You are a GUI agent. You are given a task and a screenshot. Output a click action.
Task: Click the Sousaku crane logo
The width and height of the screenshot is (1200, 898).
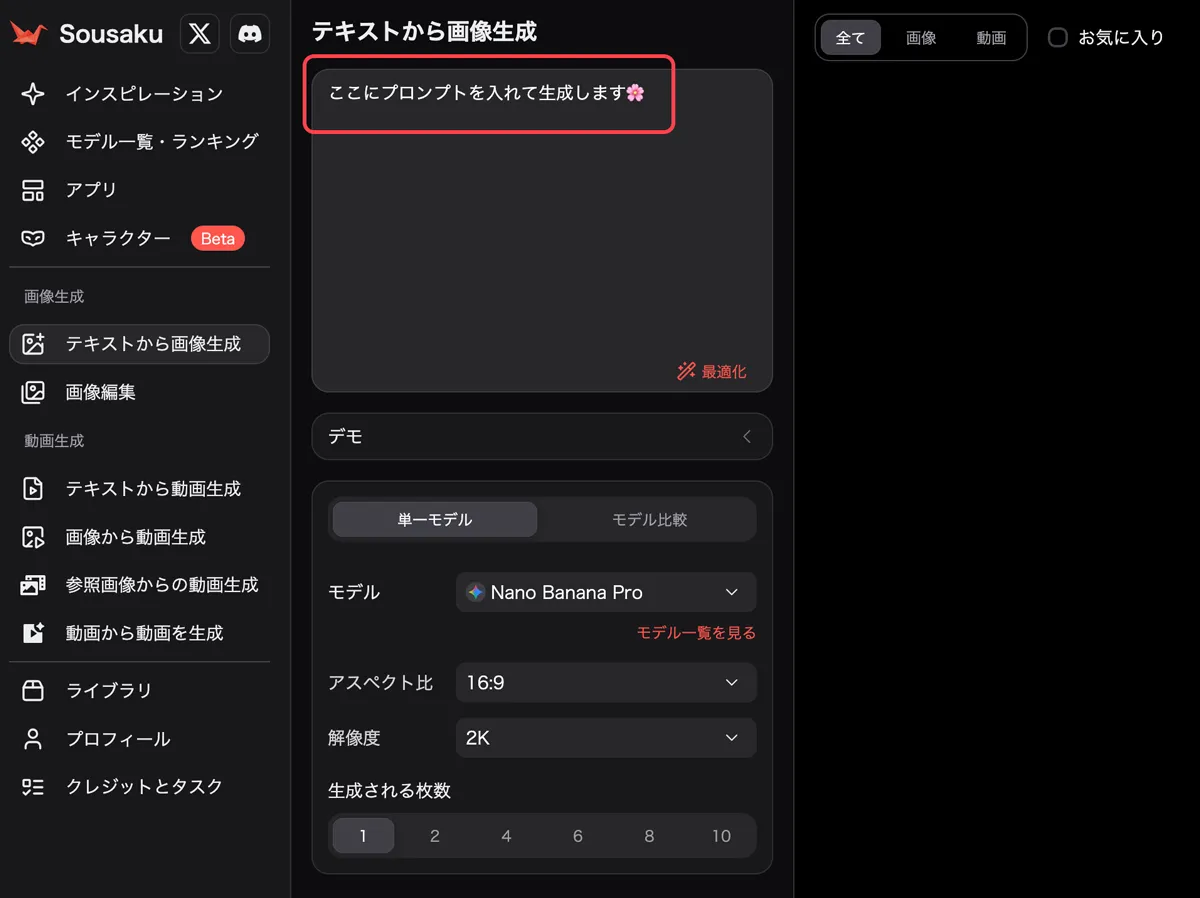point(29,34)
